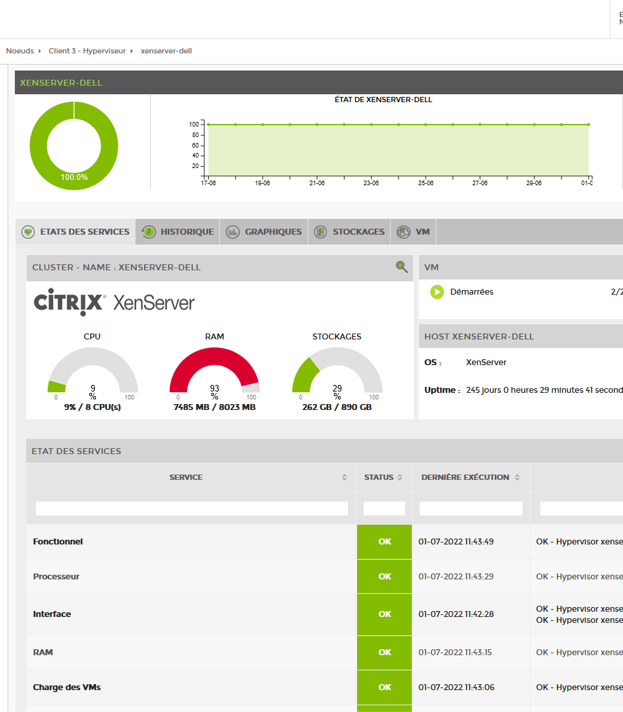Image resolution: width=623 pixels, height=712 pixels.
Task: Open the Etats des Services tab
Action: click(x=75, y=232)
